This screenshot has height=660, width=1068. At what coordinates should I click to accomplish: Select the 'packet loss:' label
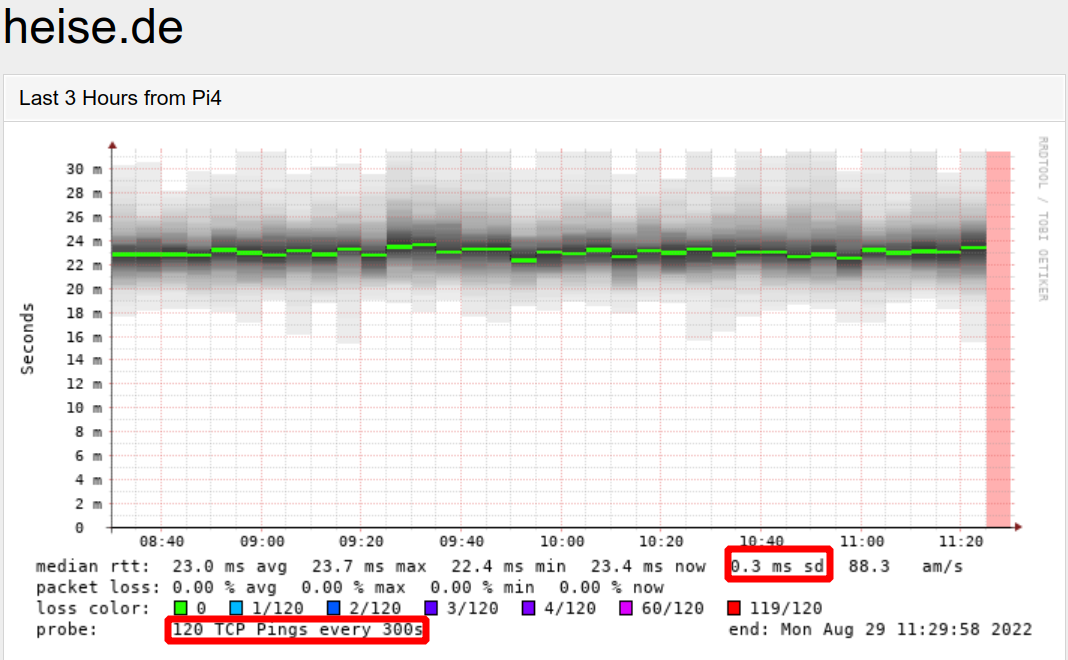(98, 587)
